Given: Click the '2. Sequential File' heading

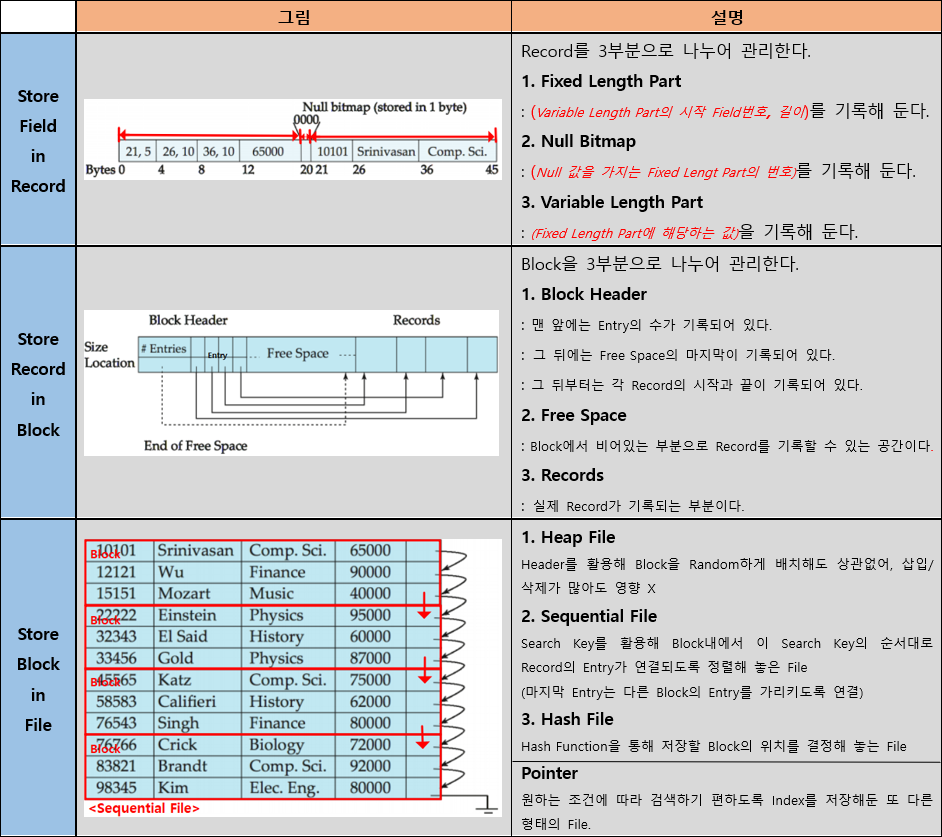Looking at the screenshot, I should [x=589, y=616].
